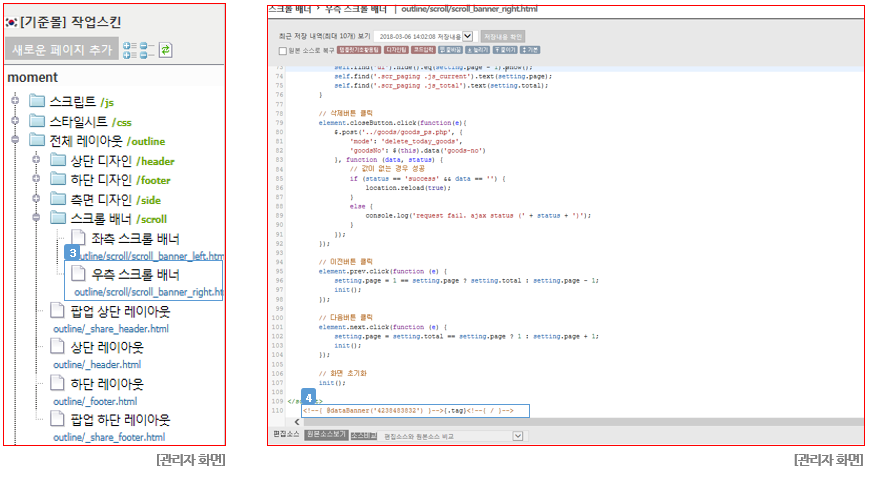Viewport: 884px width, 477px height.
Task: Click the 저장내용 확인 button
Action: 503,37
